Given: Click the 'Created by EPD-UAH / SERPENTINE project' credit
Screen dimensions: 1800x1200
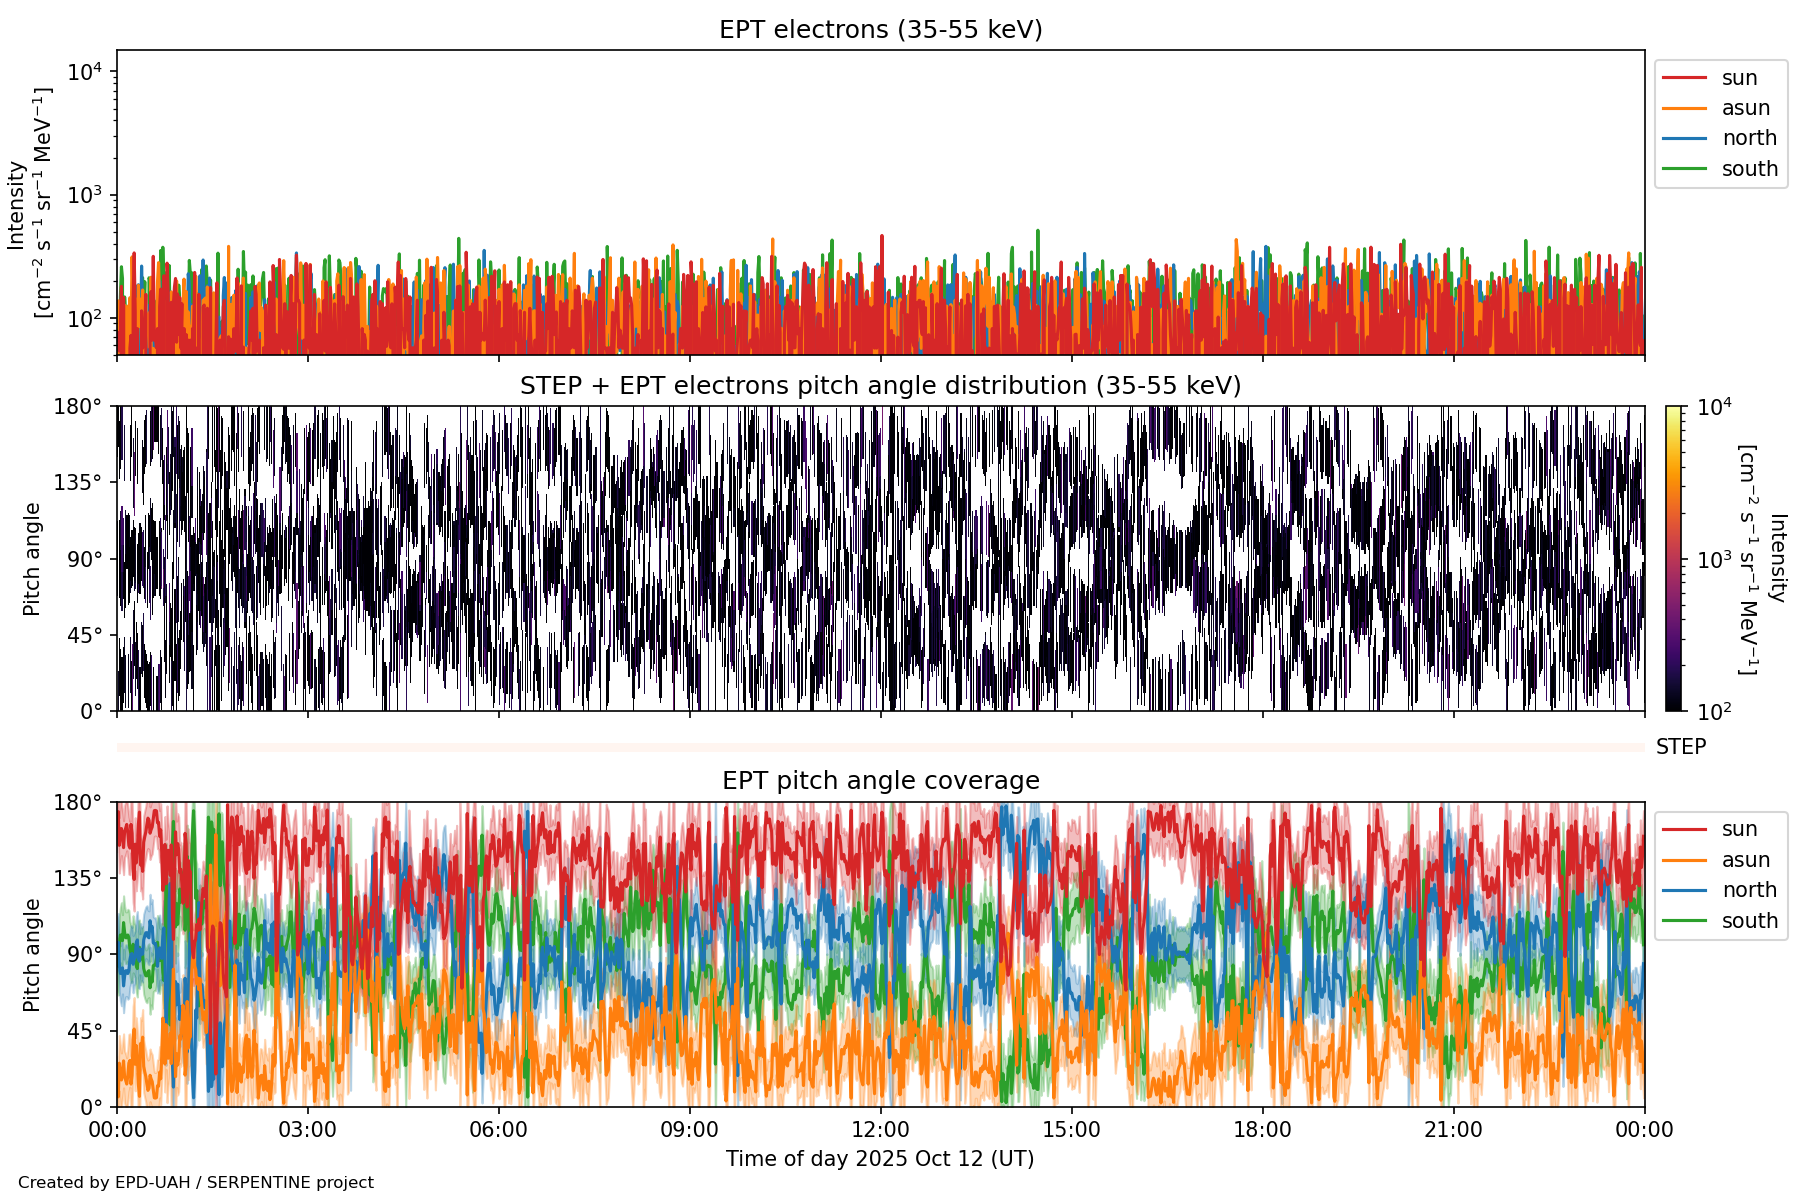Looking at the screenshot, I should 196,1183.
